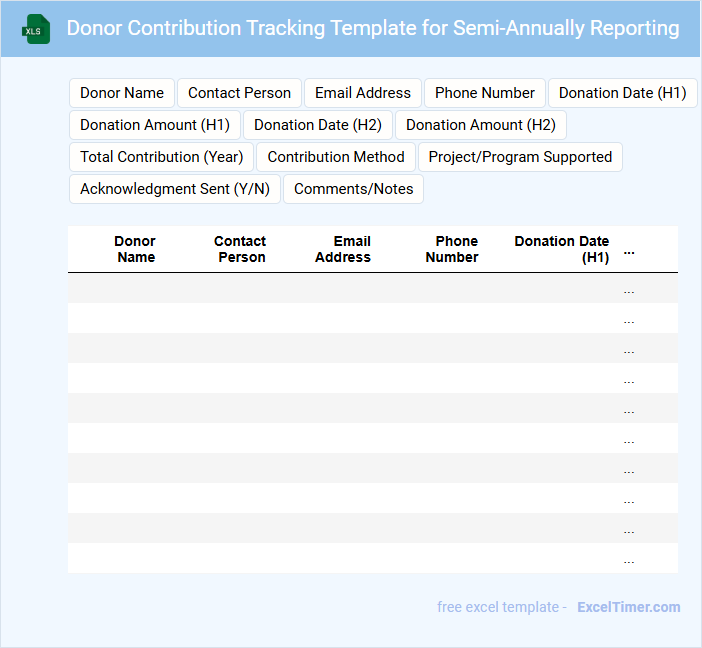This screenshot has height=648, width=702.
Task: Select the Donation Amount (H2) tag
Action: (x=481, y=125)
